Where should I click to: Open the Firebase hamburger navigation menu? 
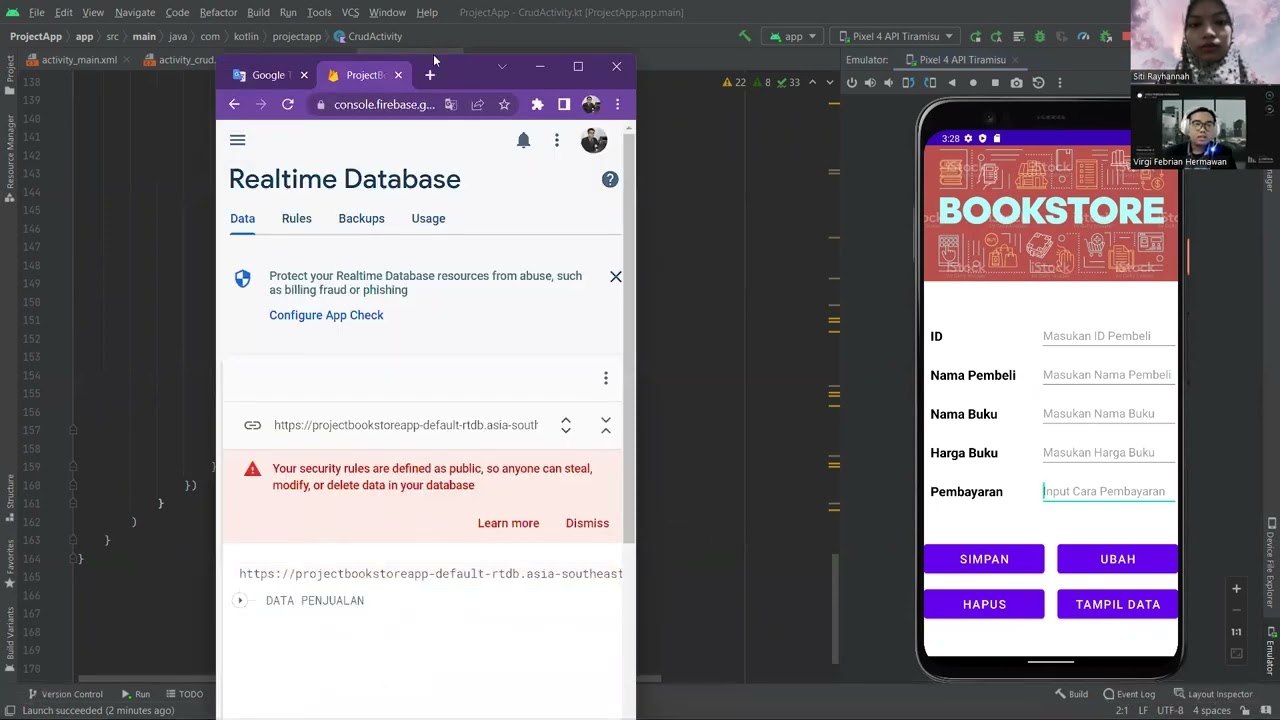(237, 140)
